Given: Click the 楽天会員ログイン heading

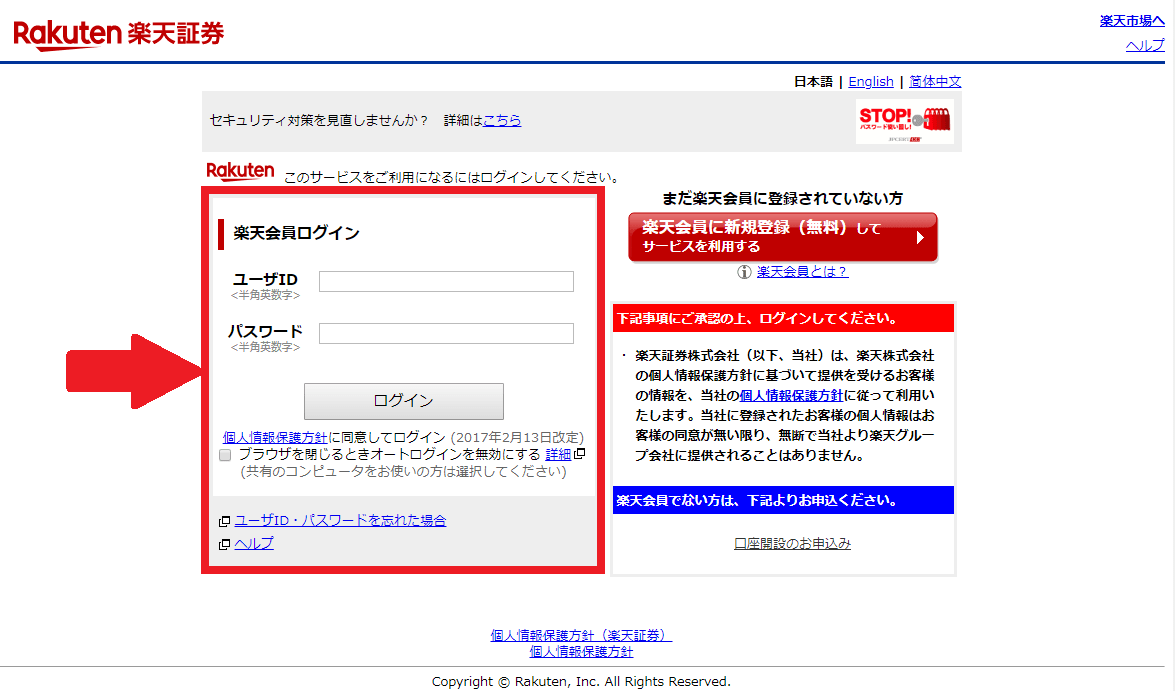Looking at the screenshot, I should click(297, 233).
